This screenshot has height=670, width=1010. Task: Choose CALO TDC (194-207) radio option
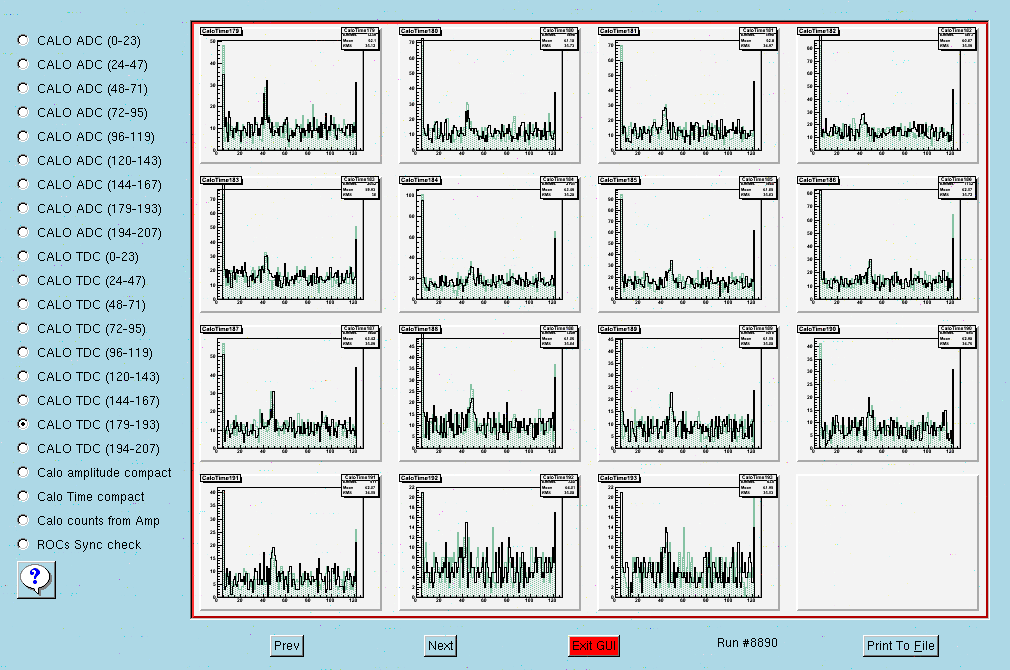(x=23, y=448)
